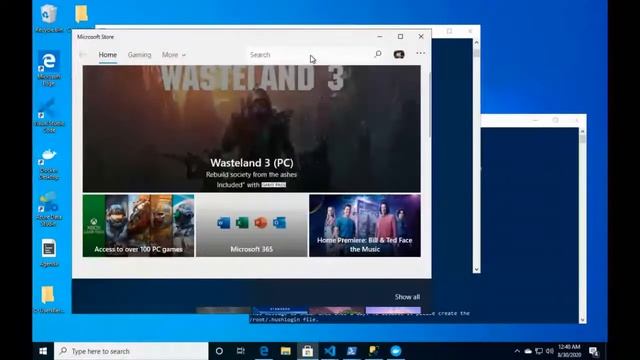Open the Wasteland 3 (PC) hero banner
Screen dimensions: 640x360
(x=251, y=129)
